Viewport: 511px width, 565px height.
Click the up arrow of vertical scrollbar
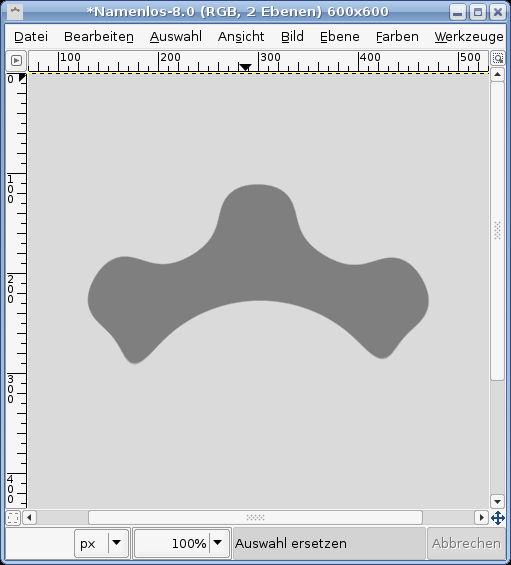click(x=497, y=75)
